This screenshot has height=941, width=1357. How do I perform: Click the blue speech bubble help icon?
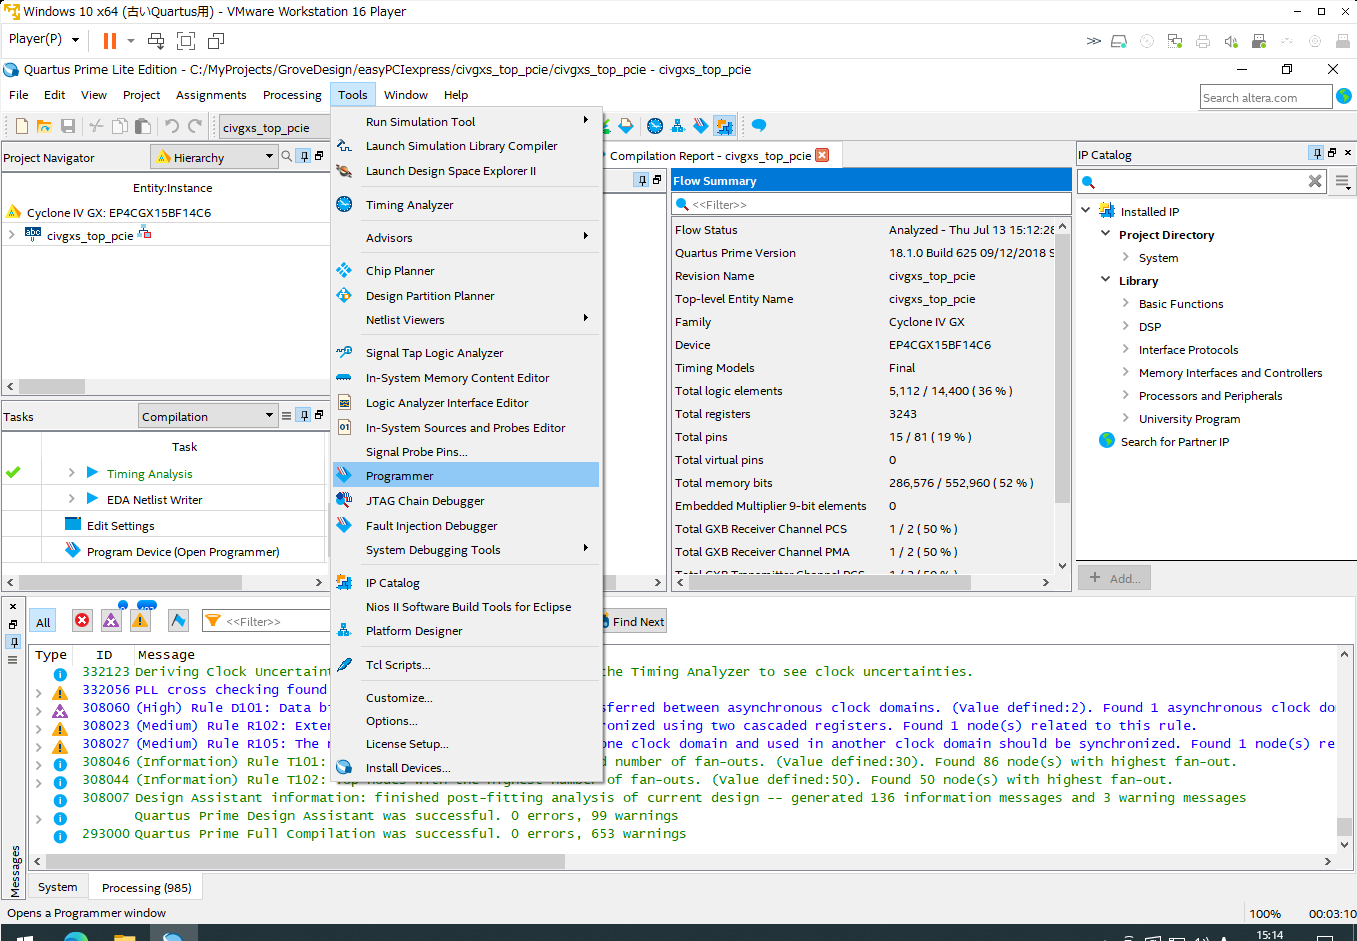(759, 126)
